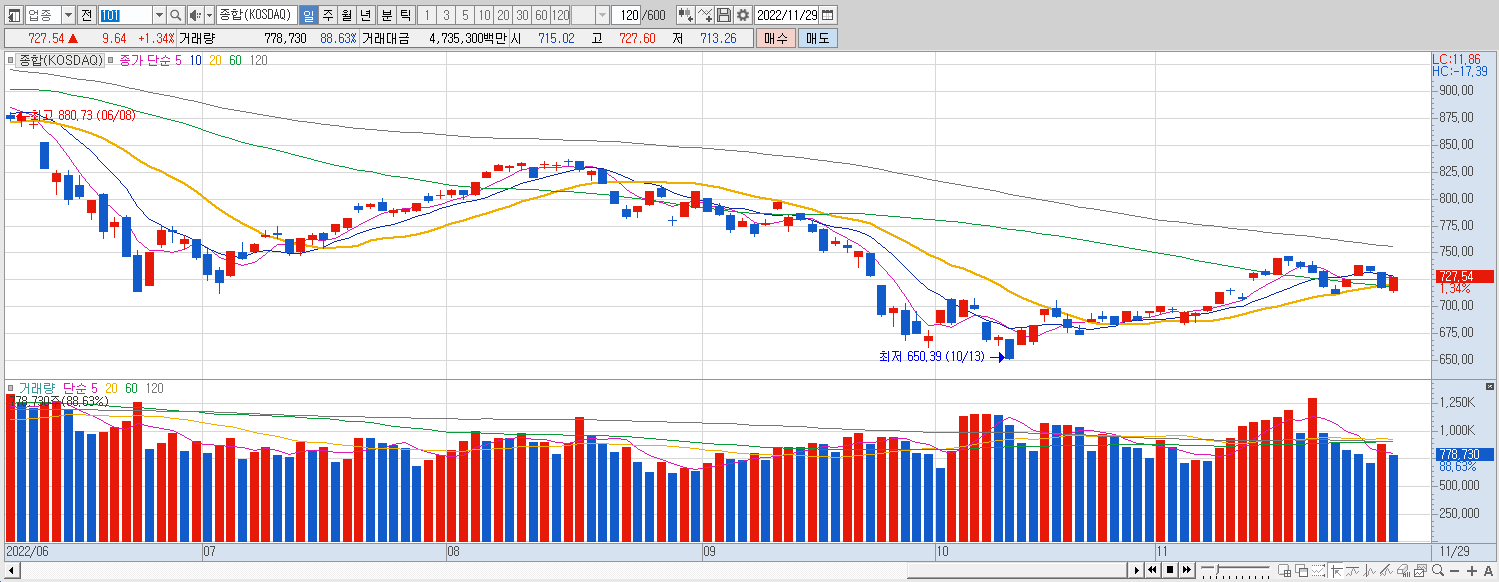Click the diagonal lines drawing tool icon
Screen dimensions: 1499x582
pyautogui.click(x=1386, y=570)
